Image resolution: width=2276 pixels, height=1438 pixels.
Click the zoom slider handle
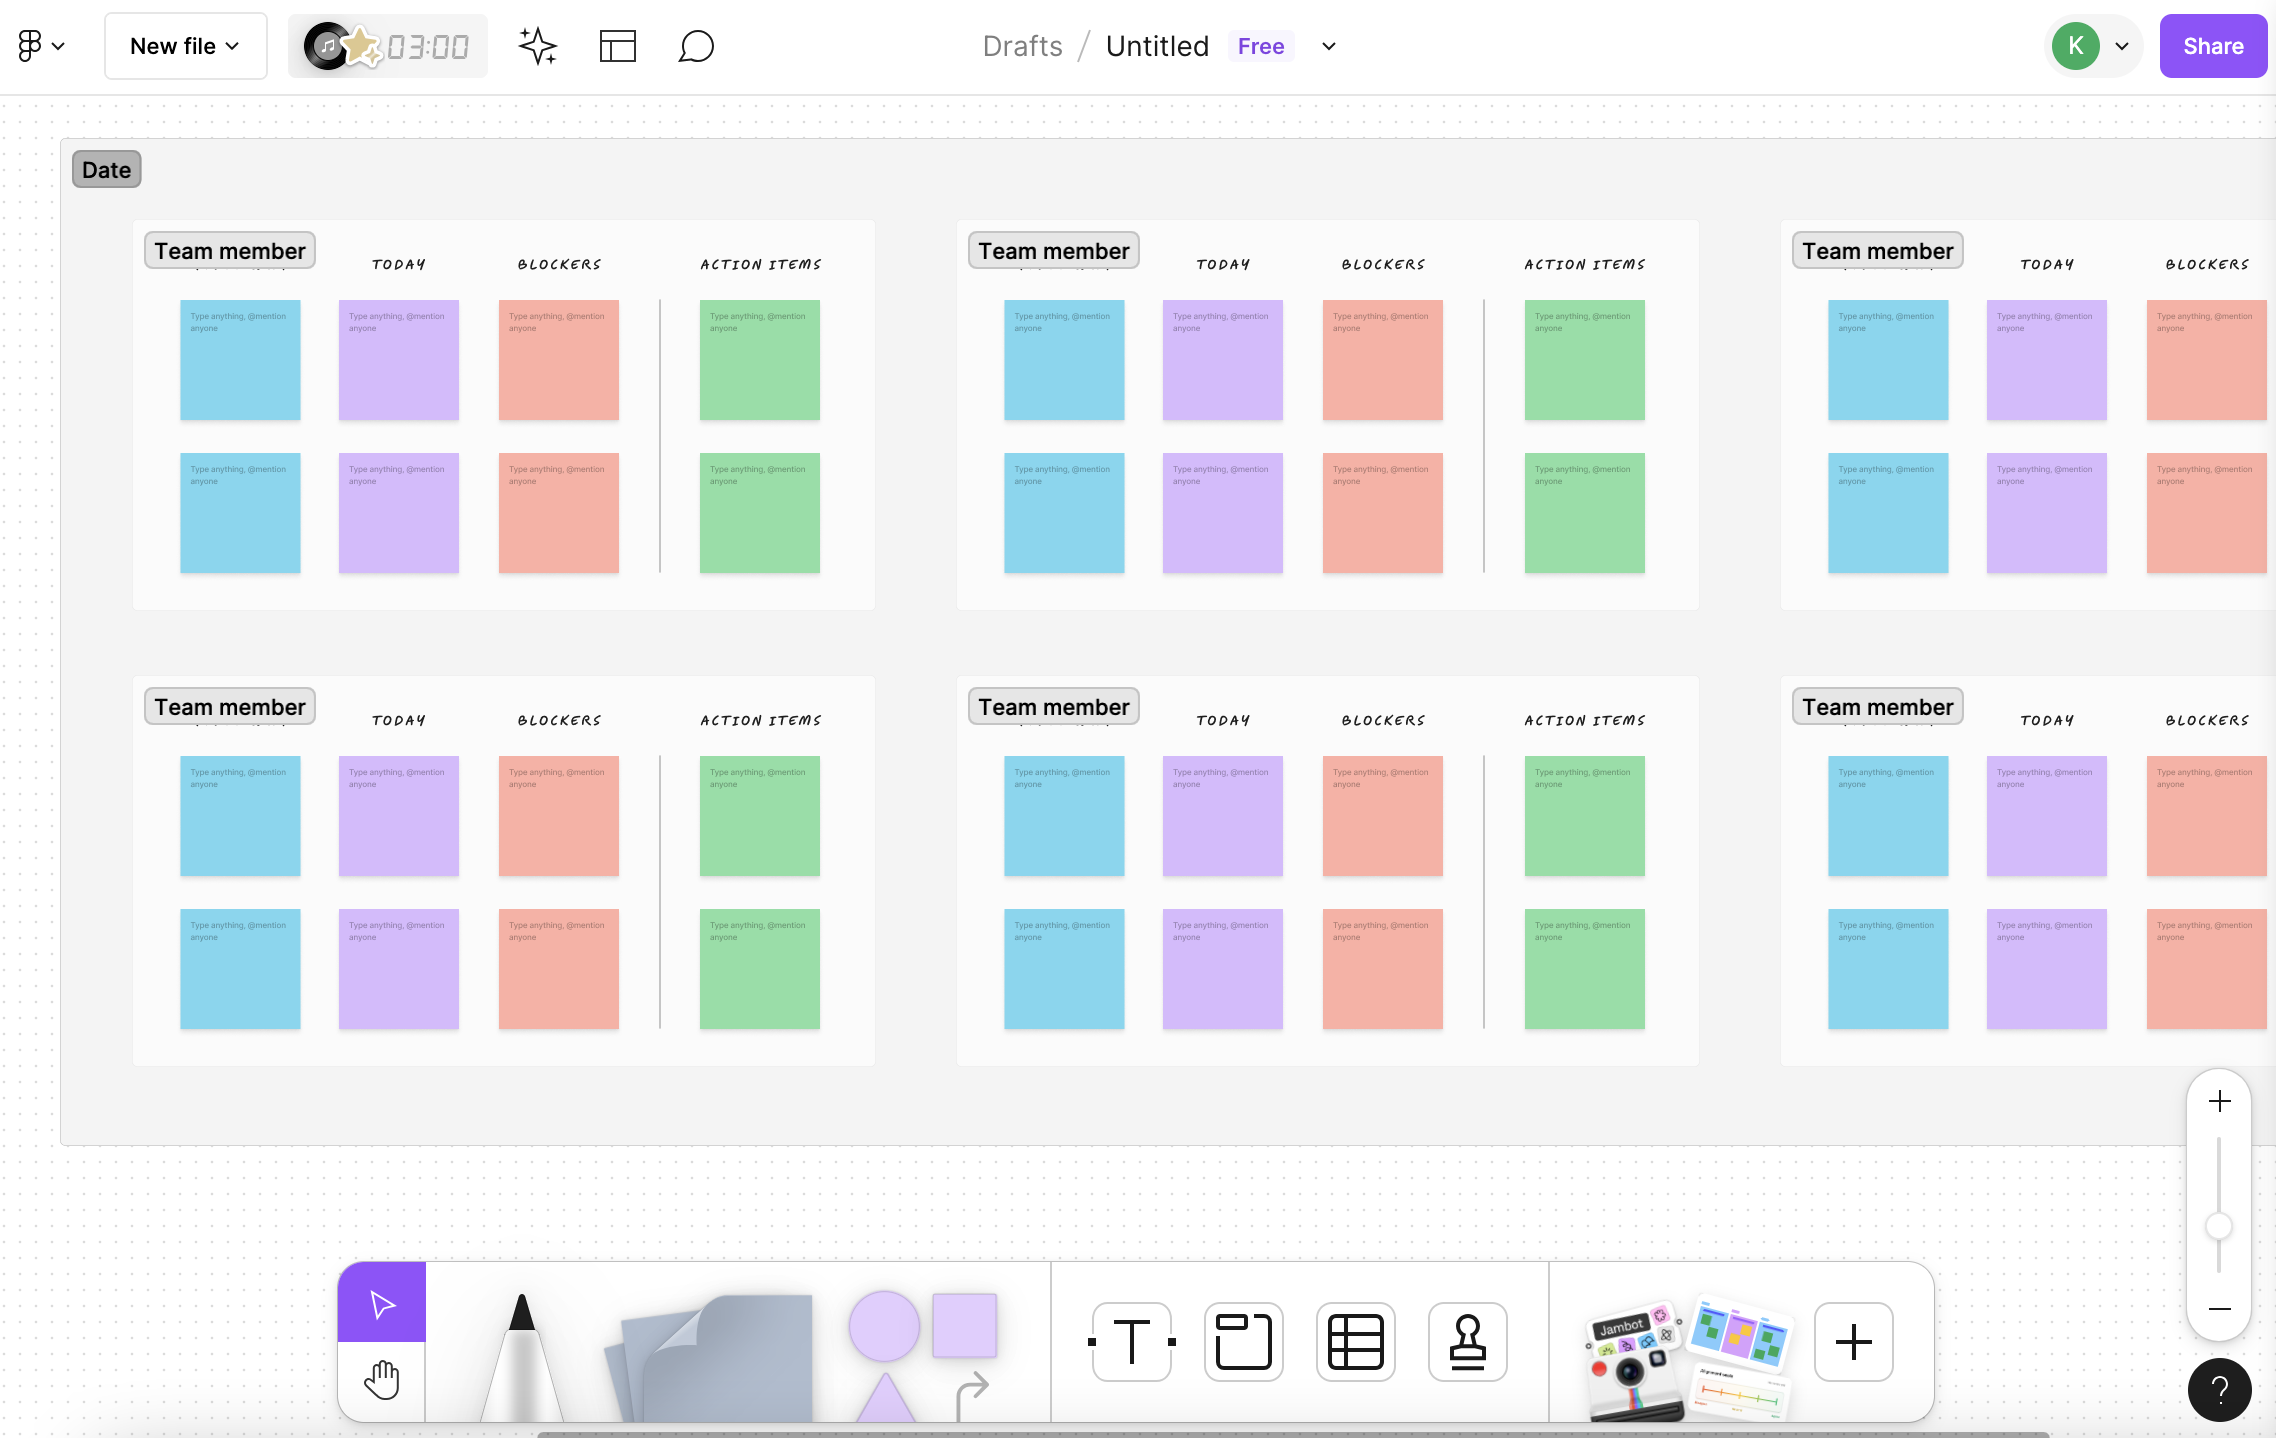click(2219, 1226)
